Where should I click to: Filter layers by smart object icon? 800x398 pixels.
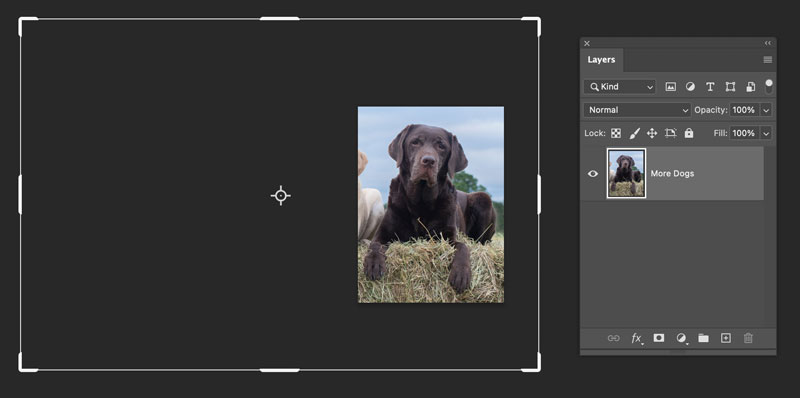[751, 87]
